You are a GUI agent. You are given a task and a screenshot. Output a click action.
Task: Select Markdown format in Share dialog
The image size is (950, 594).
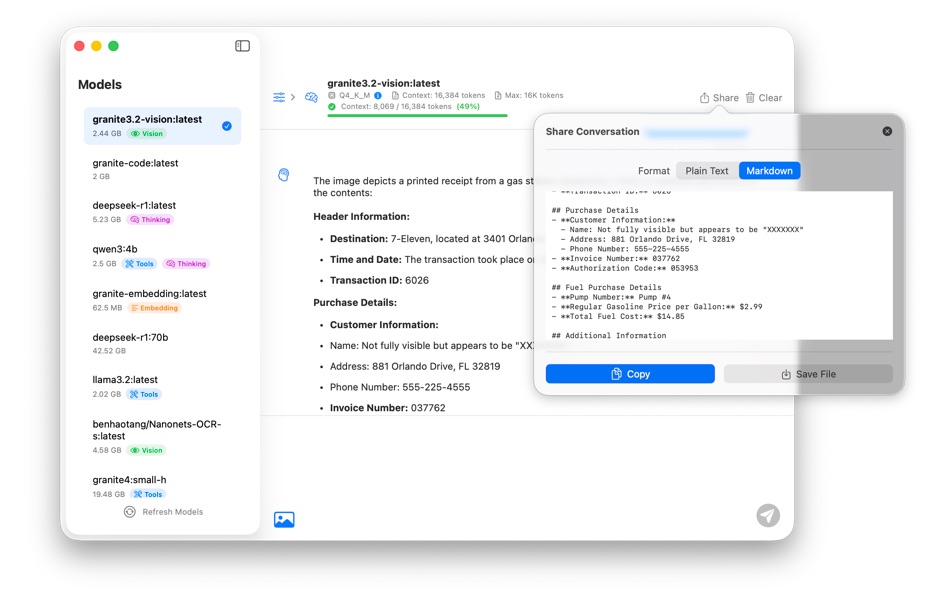768,170
